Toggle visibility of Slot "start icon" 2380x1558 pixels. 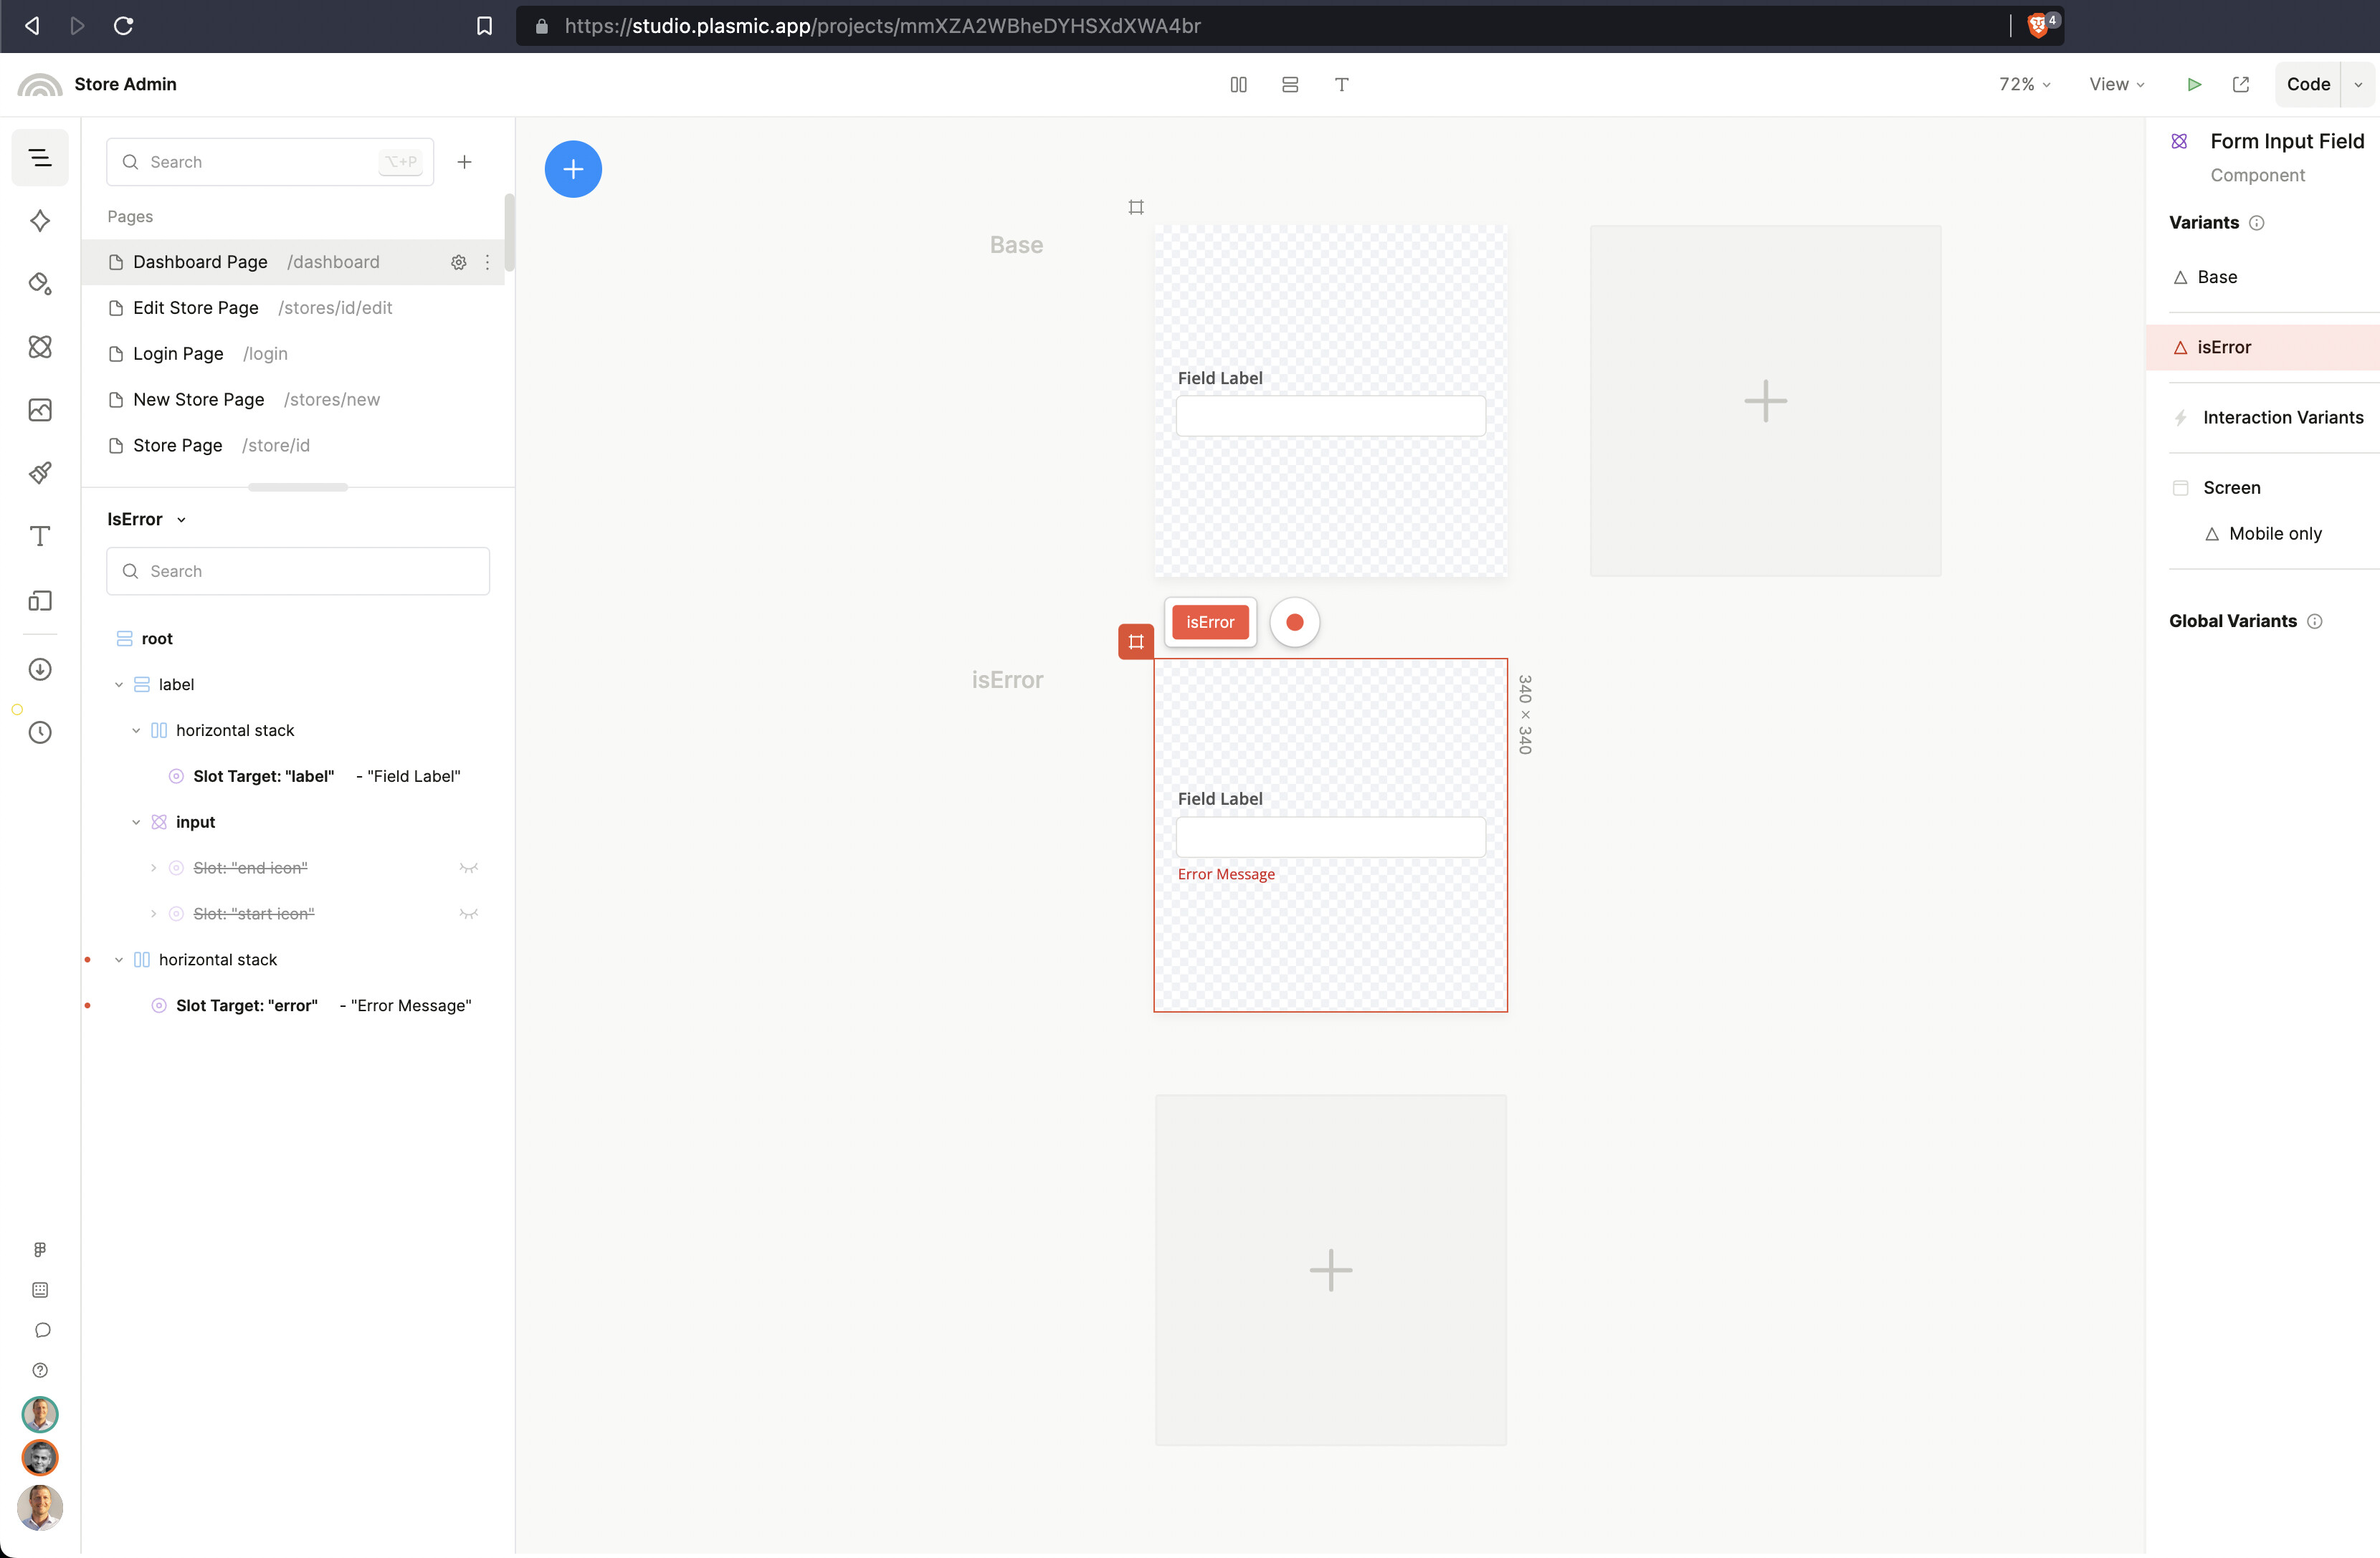tap(468, 913)
